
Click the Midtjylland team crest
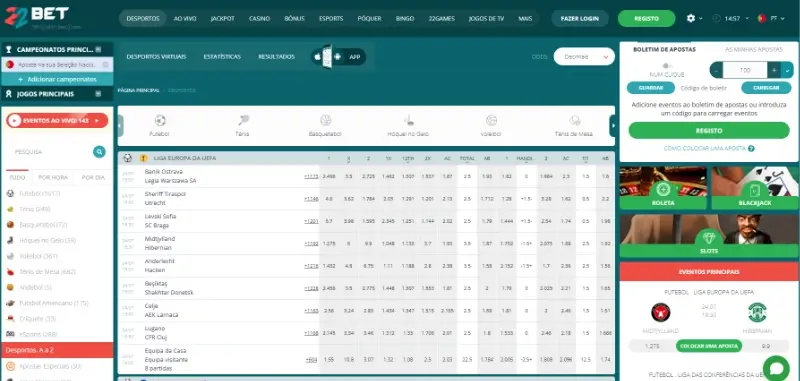click(x=661, y=312)
